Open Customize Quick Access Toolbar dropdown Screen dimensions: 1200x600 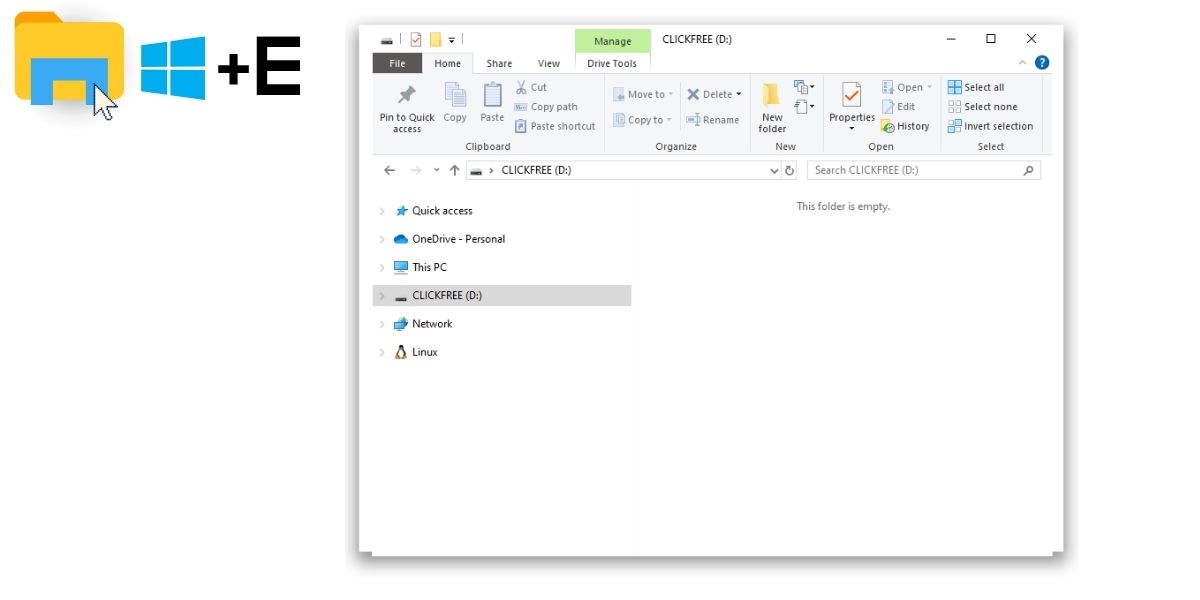[x=452, y=41]
